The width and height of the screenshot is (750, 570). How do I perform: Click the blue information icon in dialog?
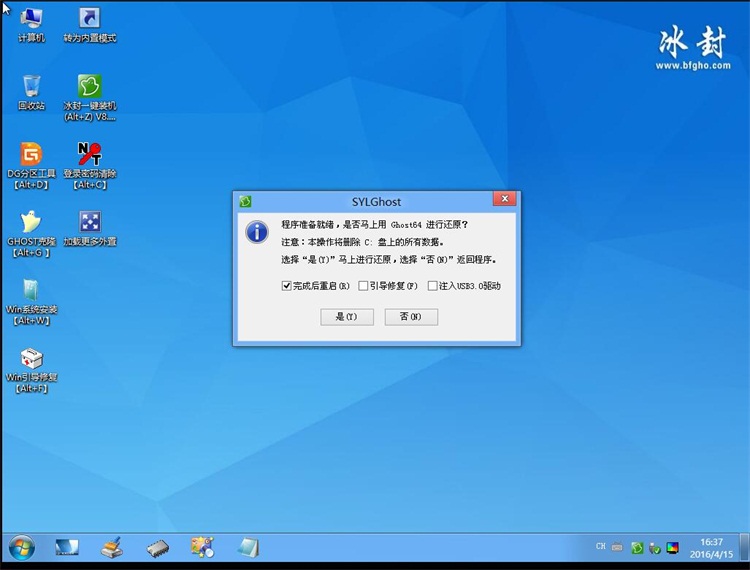click(x=257, y=232)
